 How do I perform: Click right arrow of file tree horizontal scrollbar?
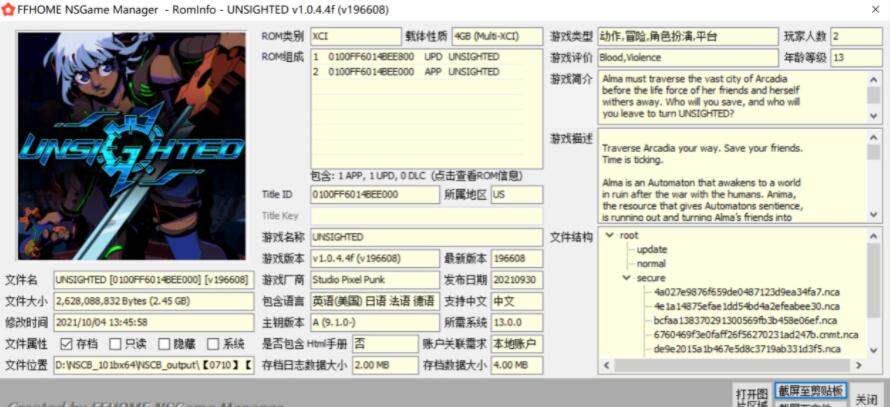point(859,366)
